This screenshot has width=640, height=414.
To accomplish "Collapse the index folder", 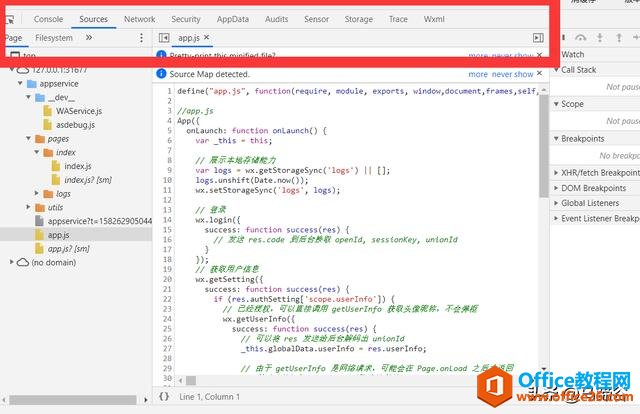I will [36, 152].
